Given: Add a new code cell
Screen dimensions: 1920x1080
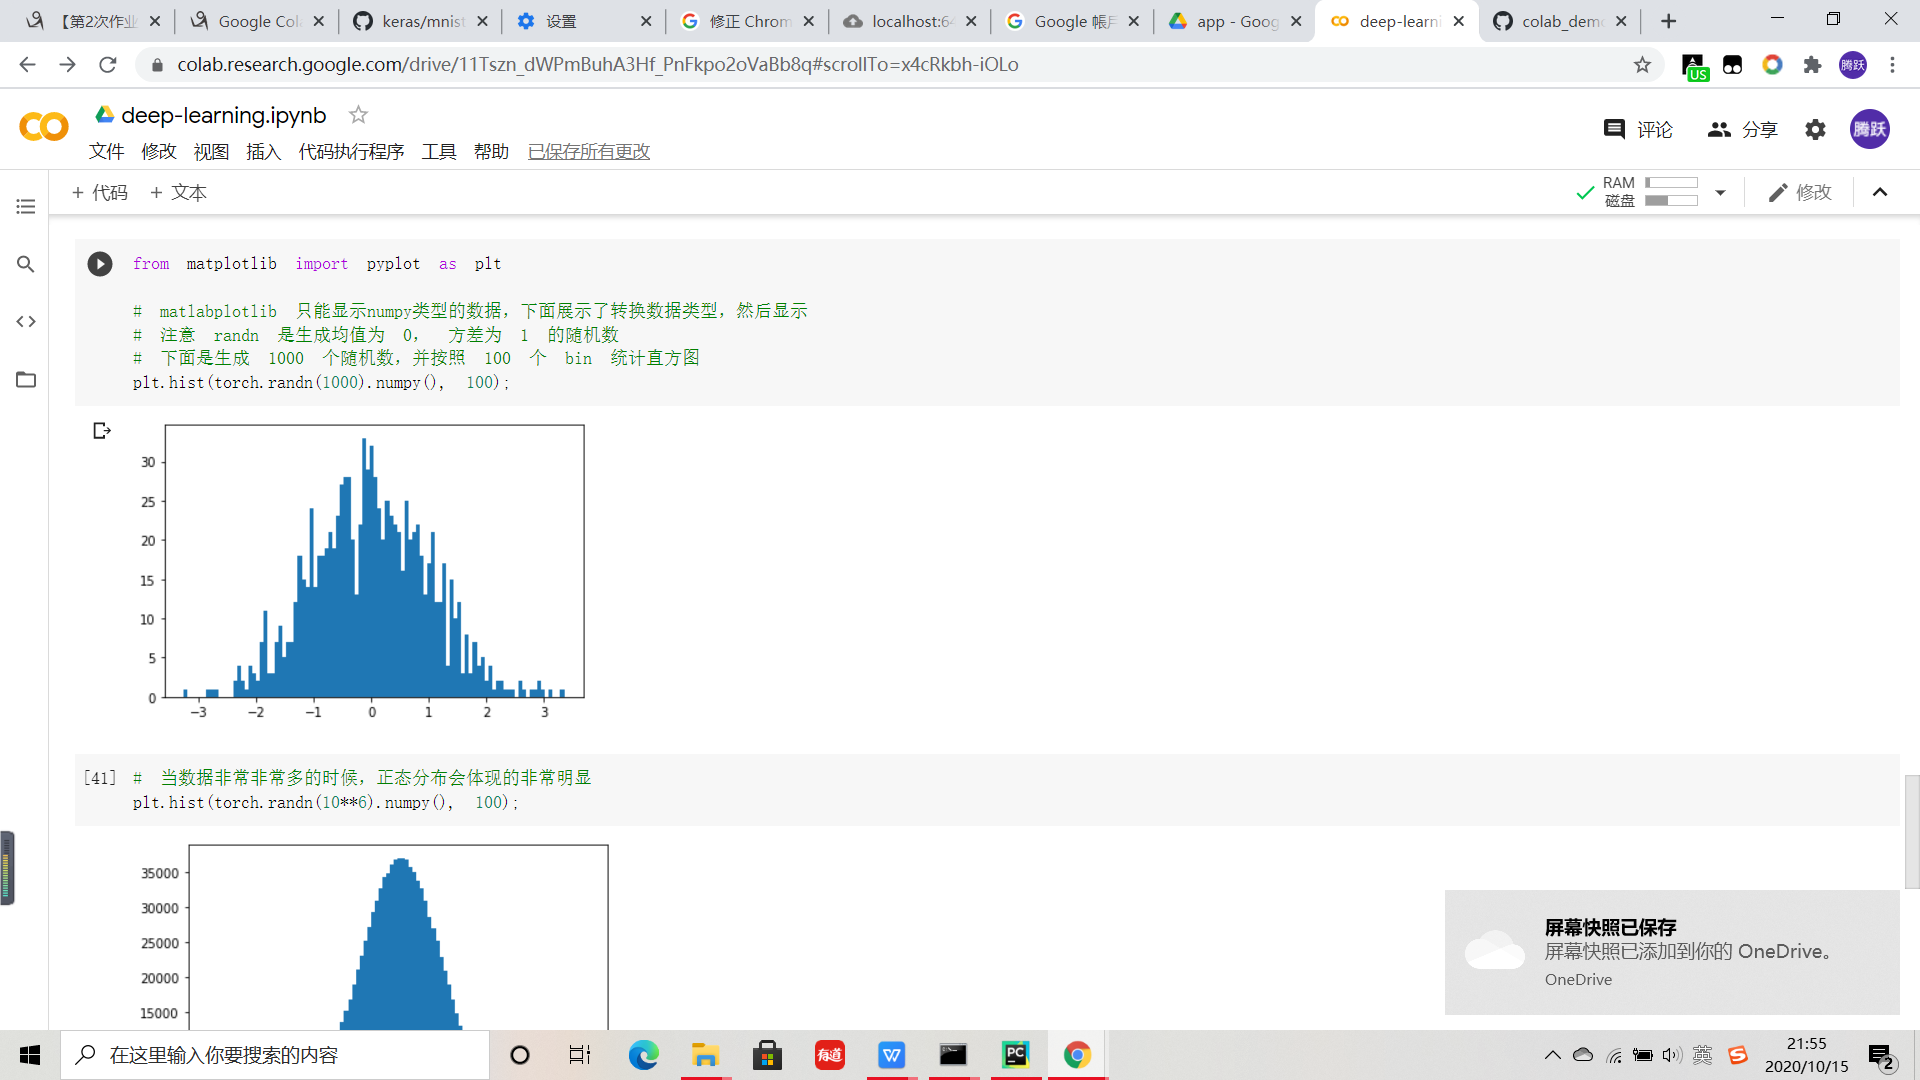Looking at the screenshot, I should click(x=100, y=192).
